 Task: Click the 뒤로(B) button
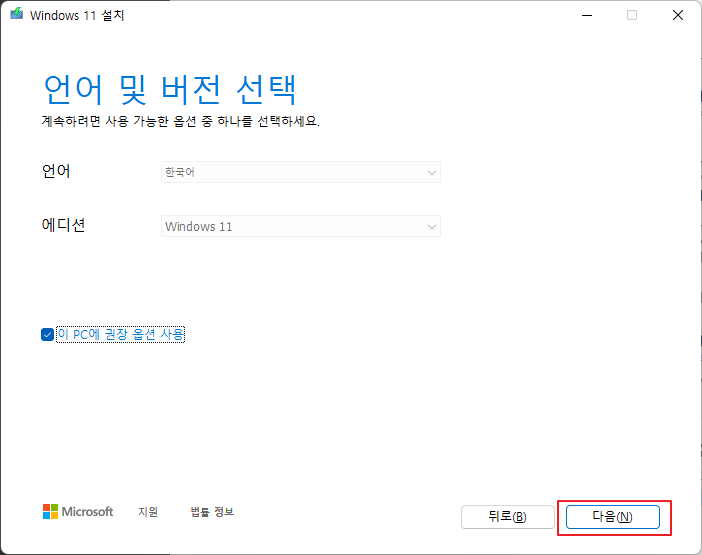(508, 517)
